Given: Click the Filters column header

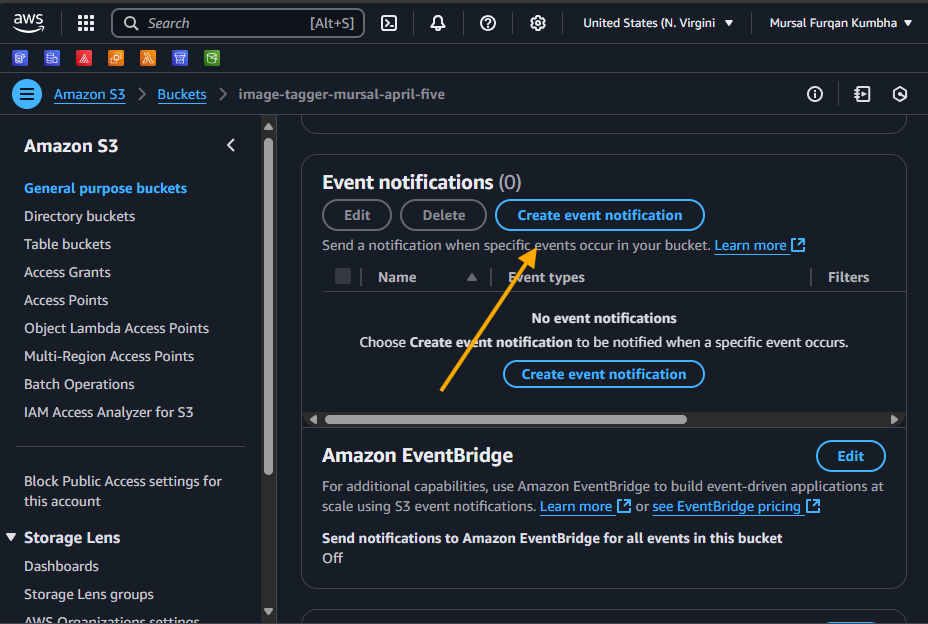Looking at the screenshot, I should click(848, 277).
